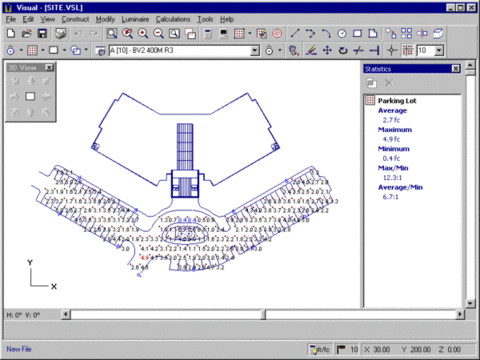This screenshot has height=360, width=480.
Task: Select the Zoom Out magnifier tool
Action: (159, 33)
